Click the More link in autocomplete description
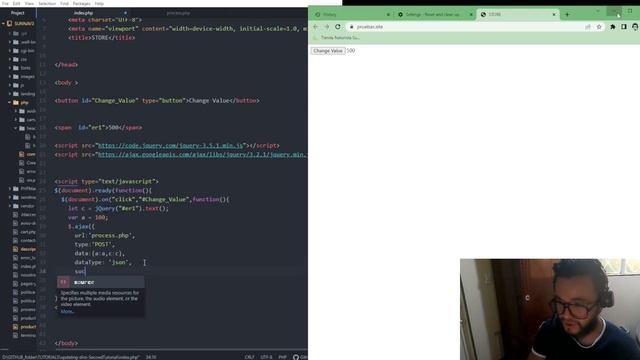Viewport: 640px width, 360px height. coord(67,311)
